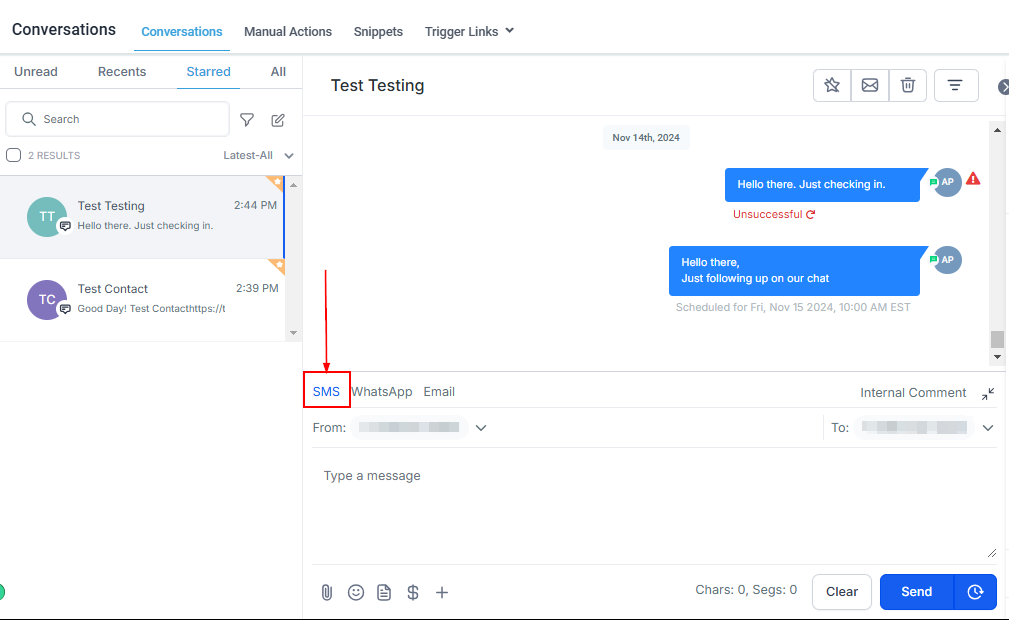1009x620 pixels.
Task: Open the conversation filter lines icon
Action: (x=956, y=85)
